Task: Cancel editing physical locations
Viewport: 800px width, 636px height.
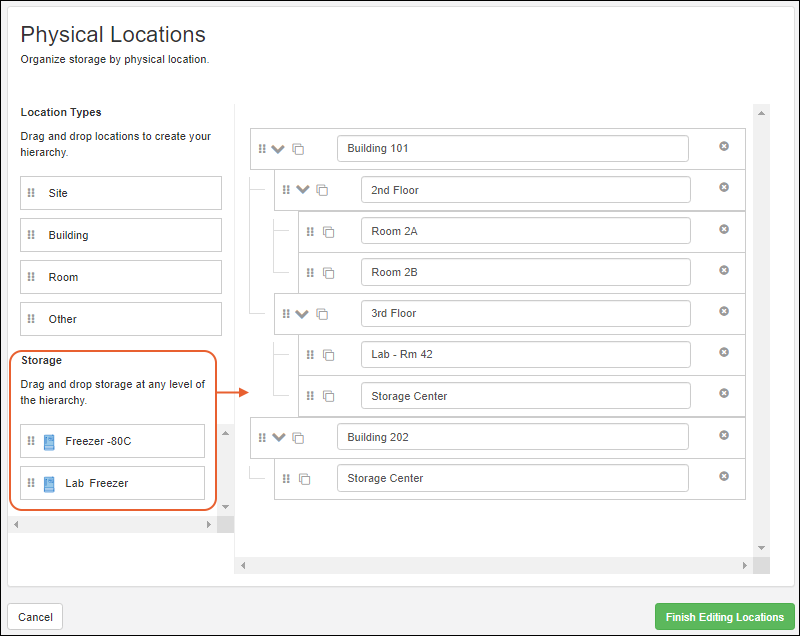Action: pyautogui.click(x=34, y=617)
